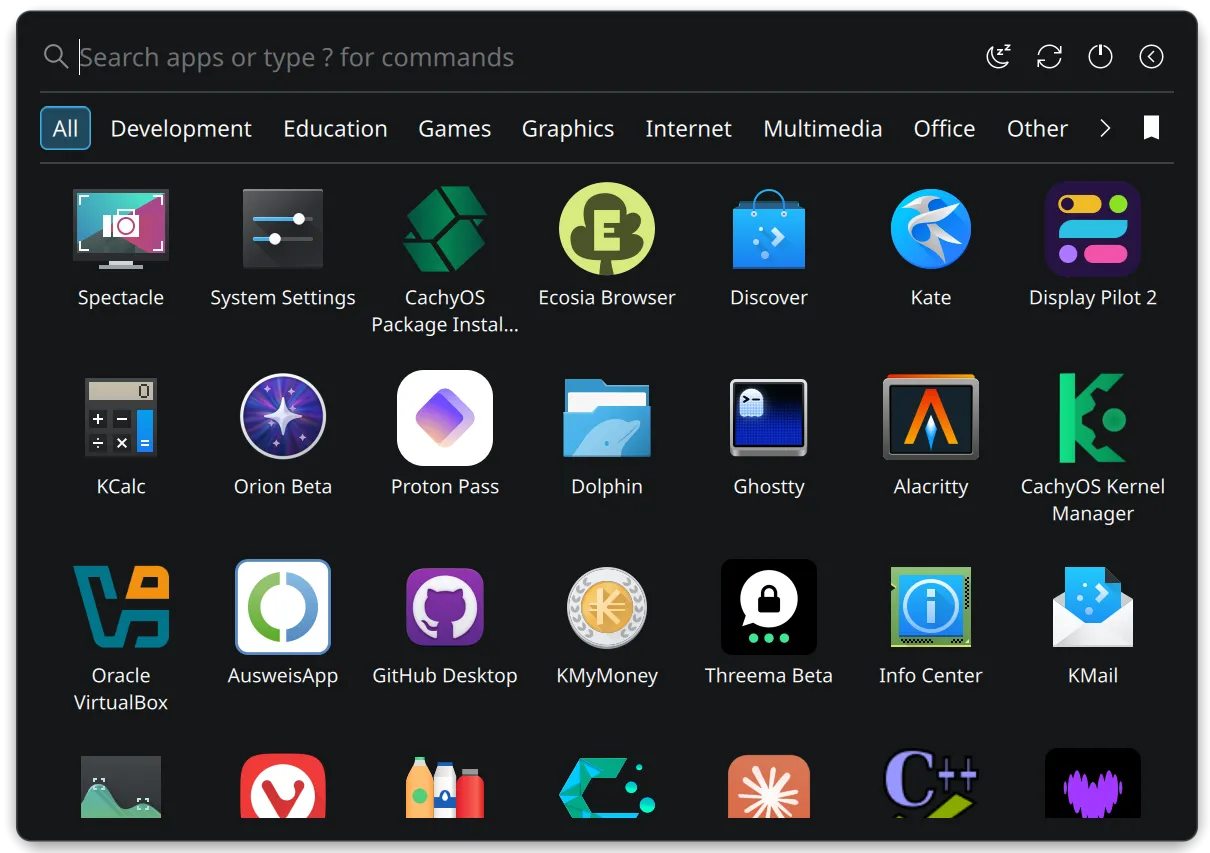Switch to the Games category
This screenshot has width=1210, height=853.
click(x=455, y=128)
